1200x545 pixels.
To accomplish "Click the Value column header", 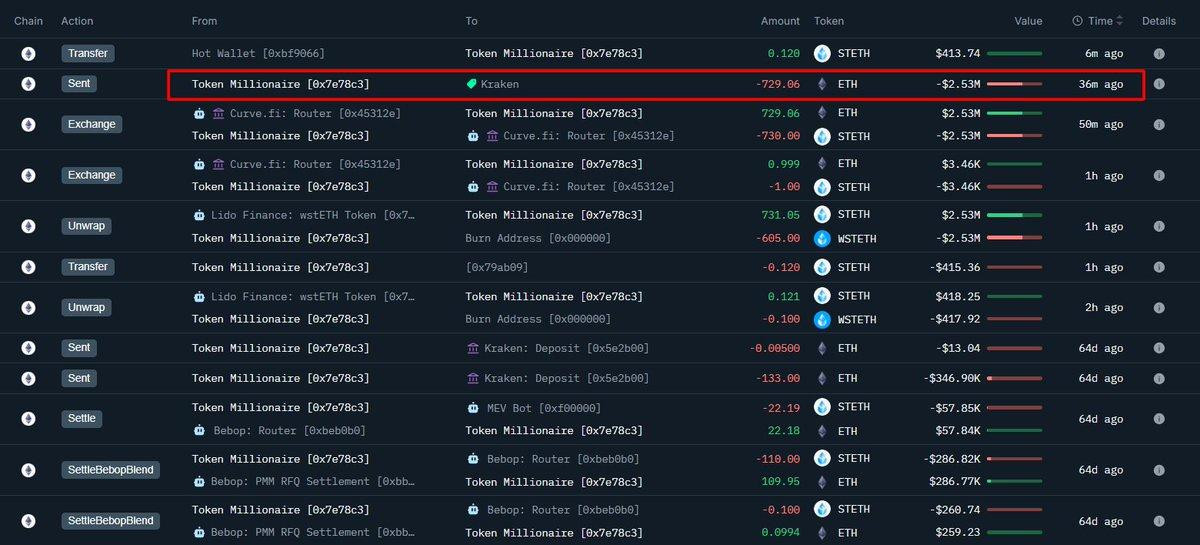I will point(1028,21).
